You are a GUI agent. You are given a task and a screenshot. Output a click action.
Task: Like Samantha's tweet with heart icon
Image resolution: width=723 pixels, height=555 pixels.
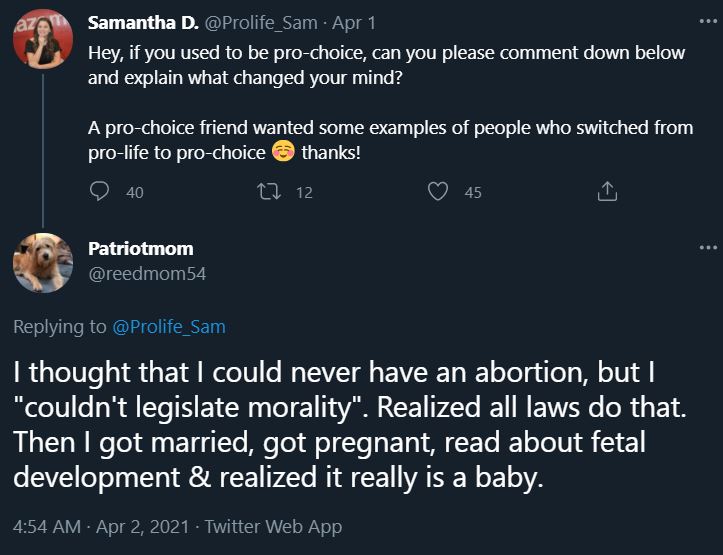point(437,191)
